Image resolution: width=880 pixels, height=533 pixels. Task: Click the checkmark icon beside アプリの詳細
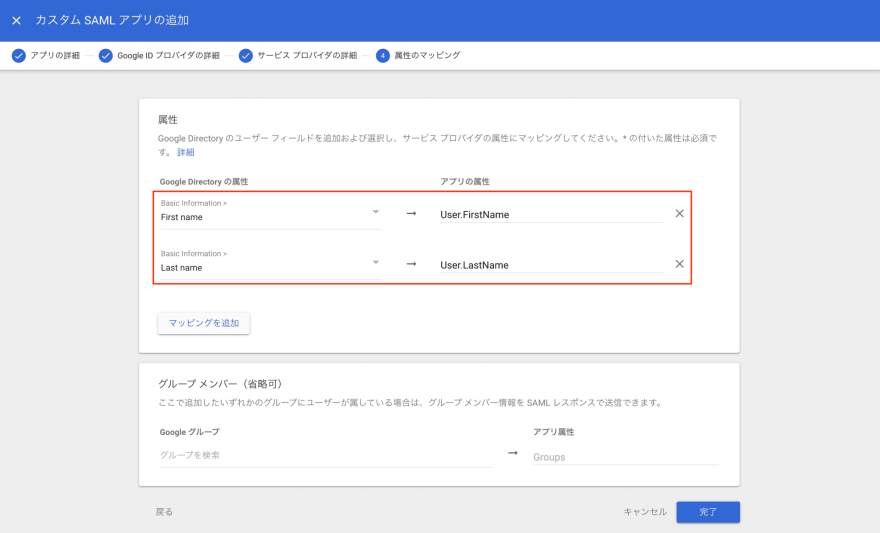[x=19, y=56]
